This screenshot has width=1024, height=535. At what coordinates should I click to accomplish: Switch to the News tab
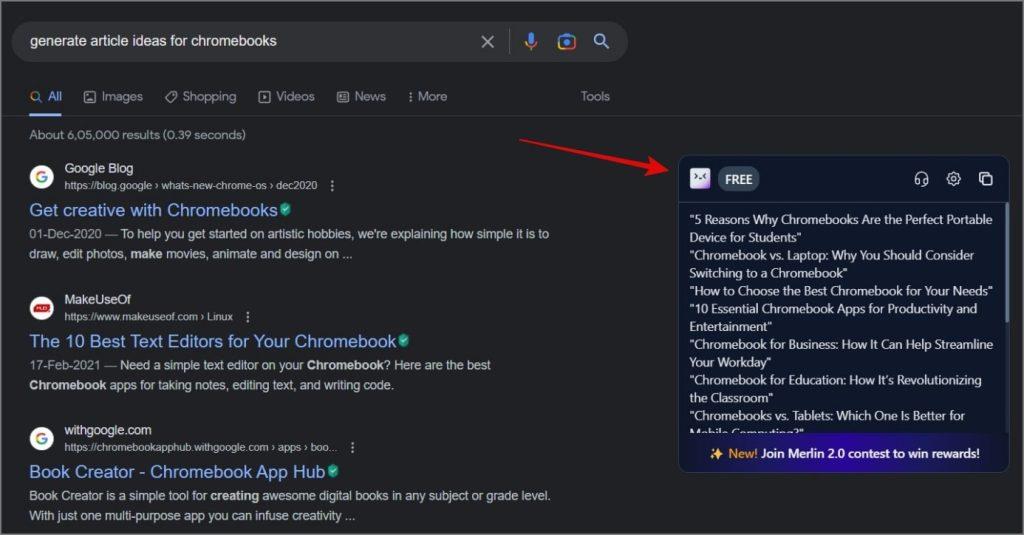click(x=361, y=97)
